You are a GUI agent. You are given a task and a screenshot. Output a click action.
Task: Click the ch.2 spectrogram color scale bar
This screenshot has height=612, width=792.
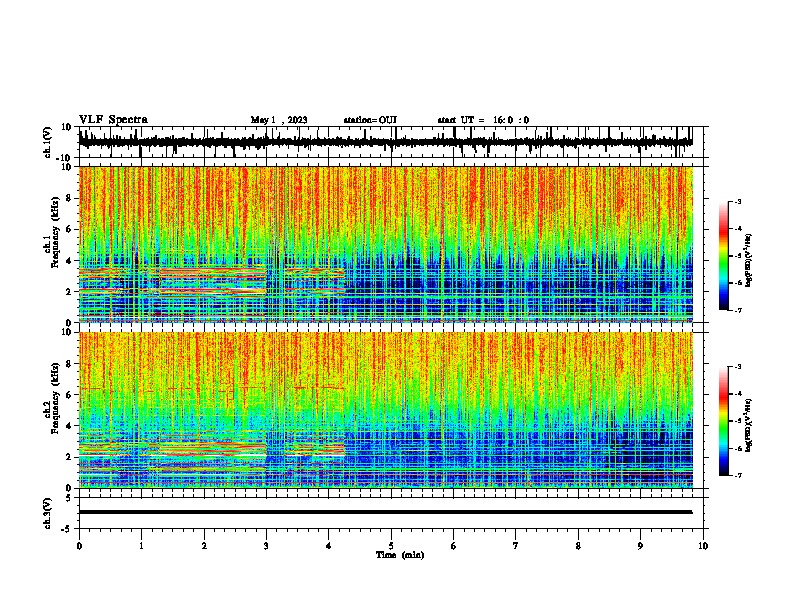pyautogui.click(x=724, y=421)
